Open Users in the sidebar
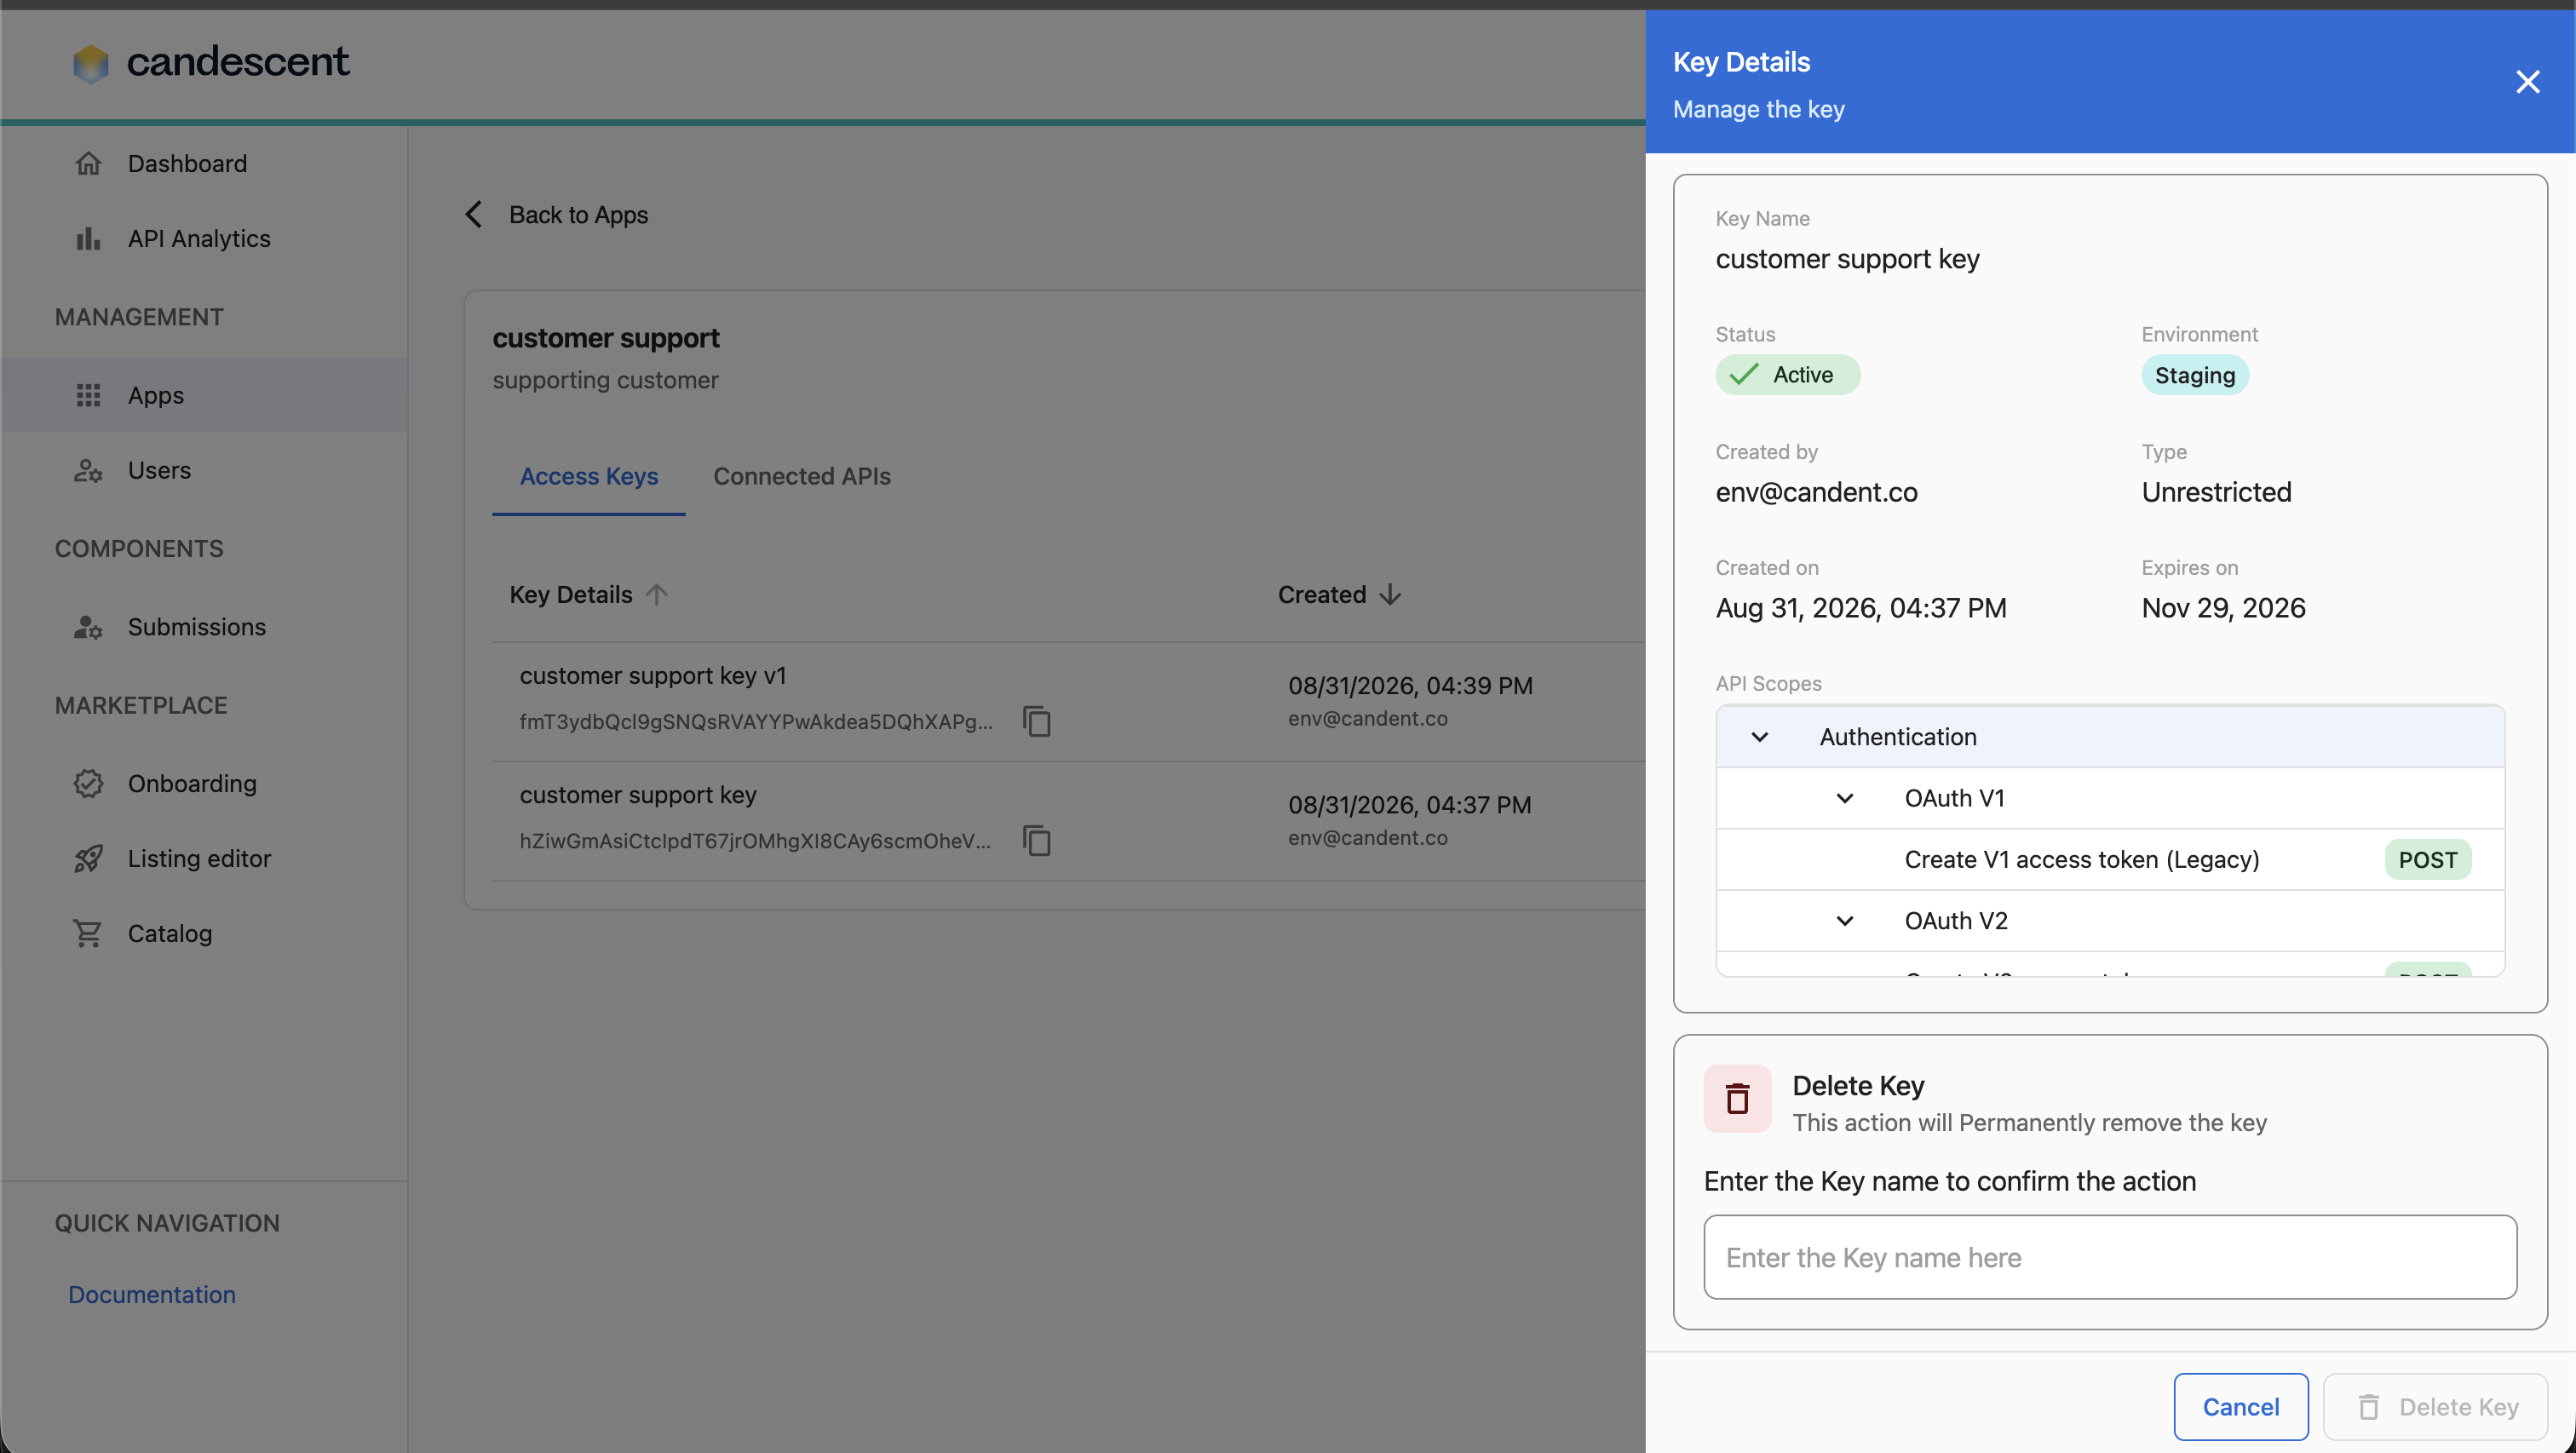The width and height of the screenshot is (2576, 1453). click(x=159, y=470)
